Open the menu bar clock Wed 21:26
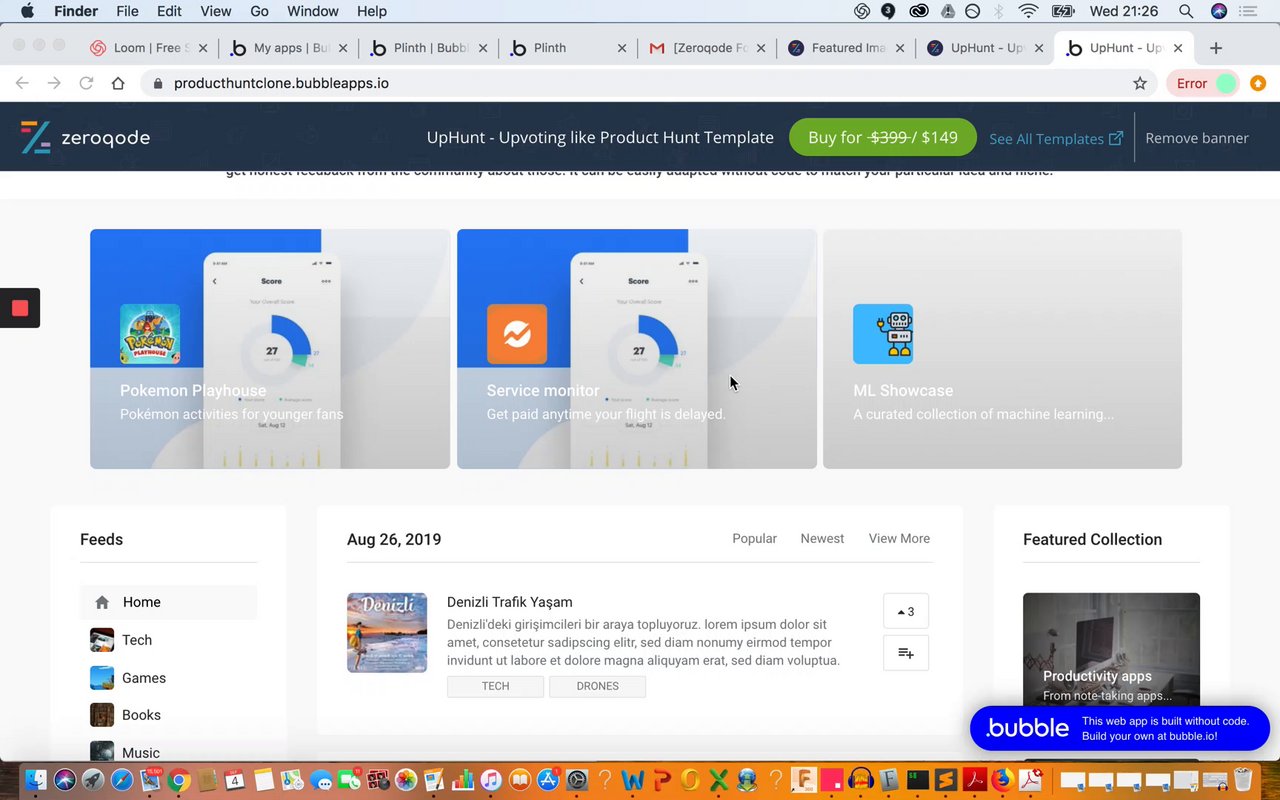This screenshot has width=1280, height=800. (1124, 11)
